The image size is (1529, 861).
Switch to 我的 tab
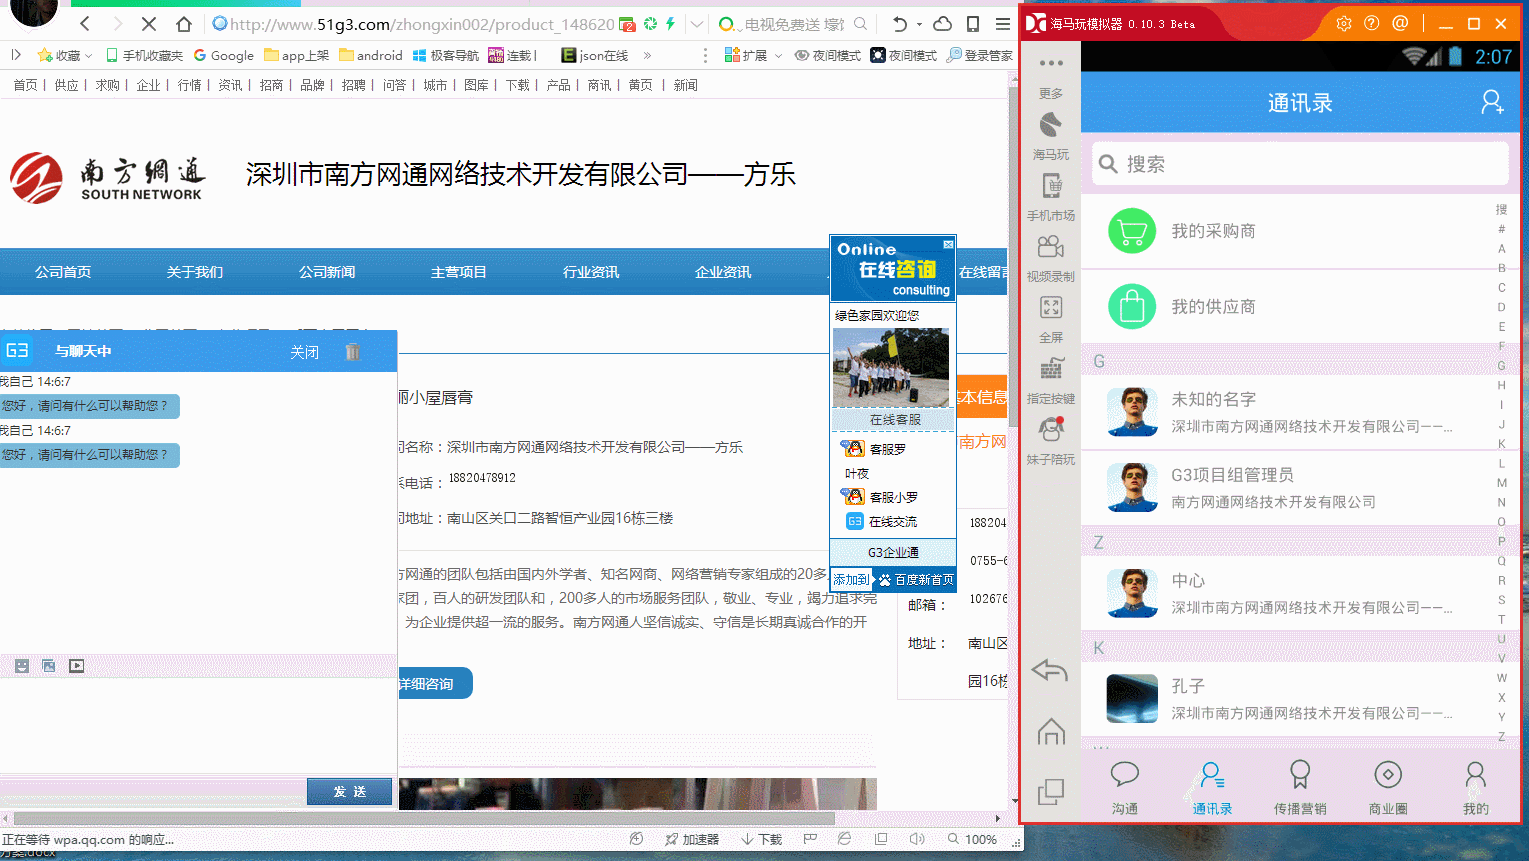click(x=1476, y=788)
